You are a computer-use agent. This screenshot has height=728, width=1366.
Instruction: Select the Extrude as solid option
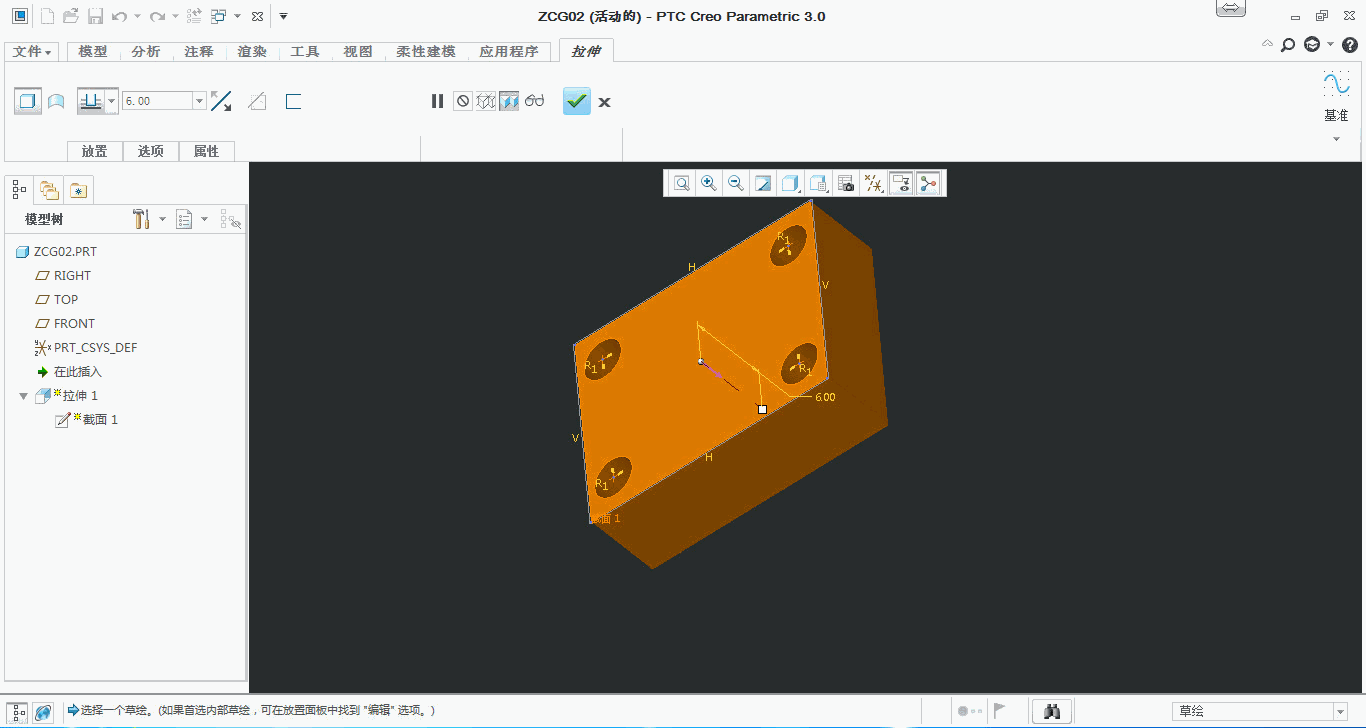pos(28,101)
